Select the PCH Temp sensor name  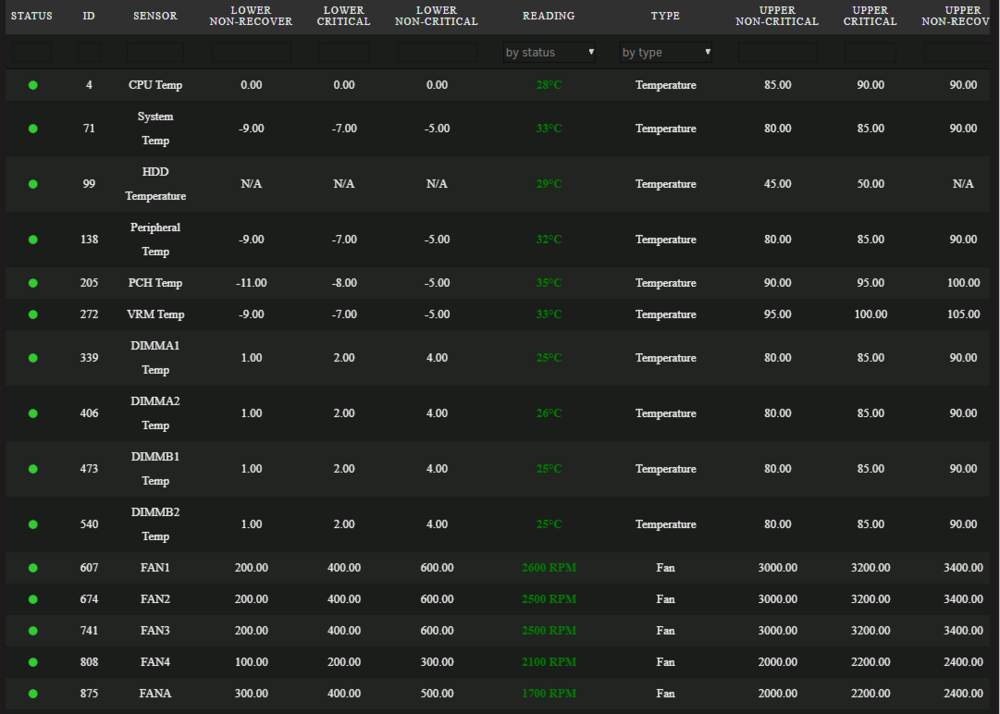pyautogui.click(x=155, y=282)
